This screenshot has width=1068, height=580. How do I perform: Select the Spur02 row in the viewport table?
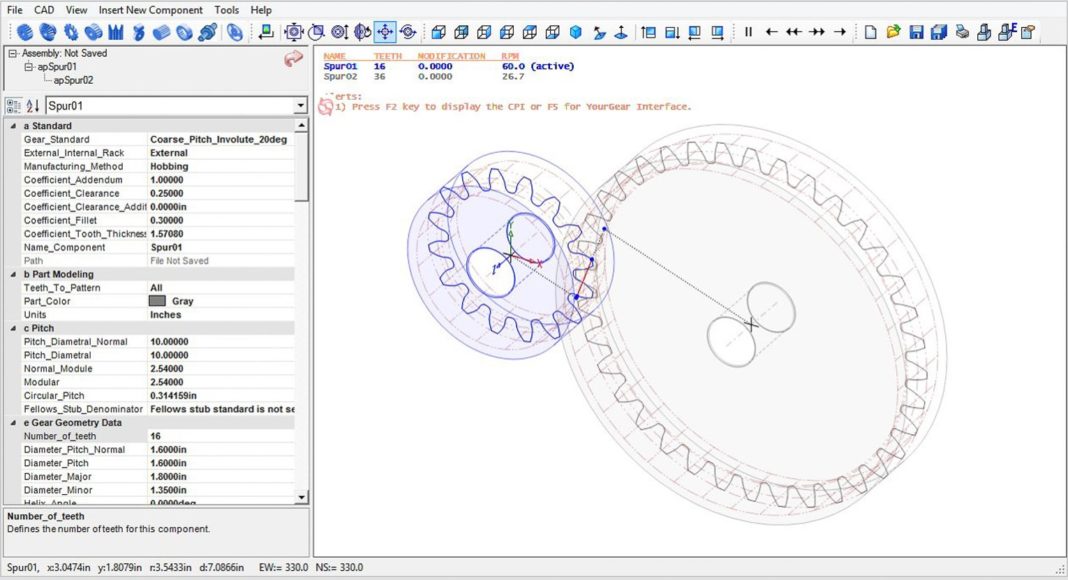click(x=424, y=77)
